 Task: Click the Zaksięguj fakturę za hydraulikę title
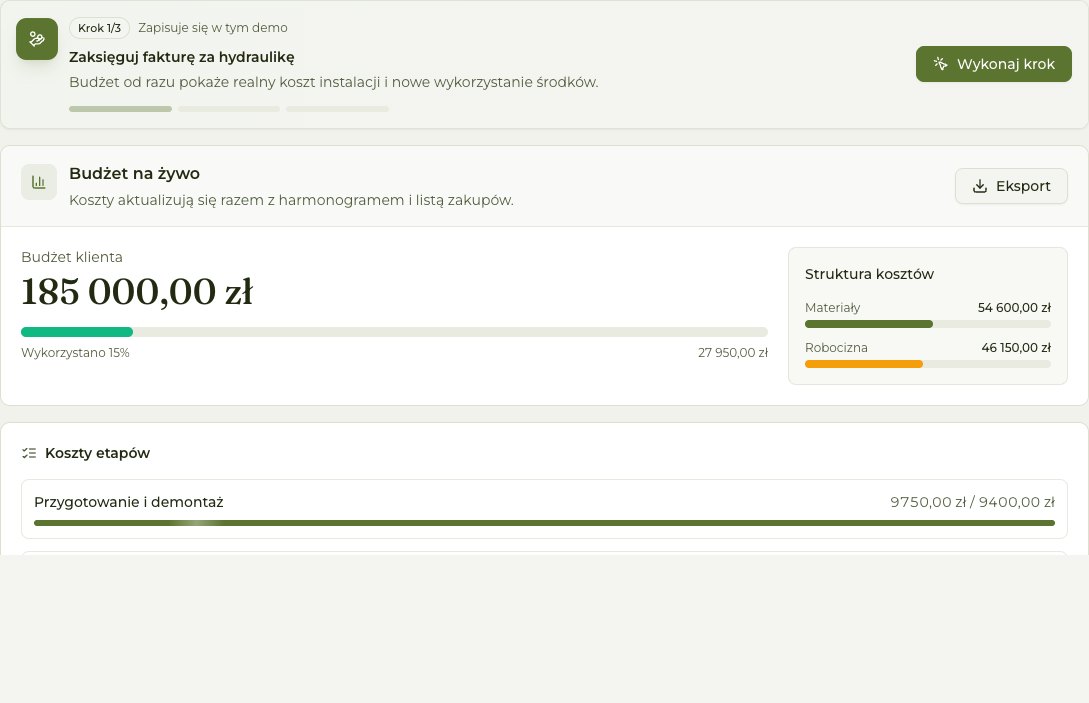pos(182,57)
